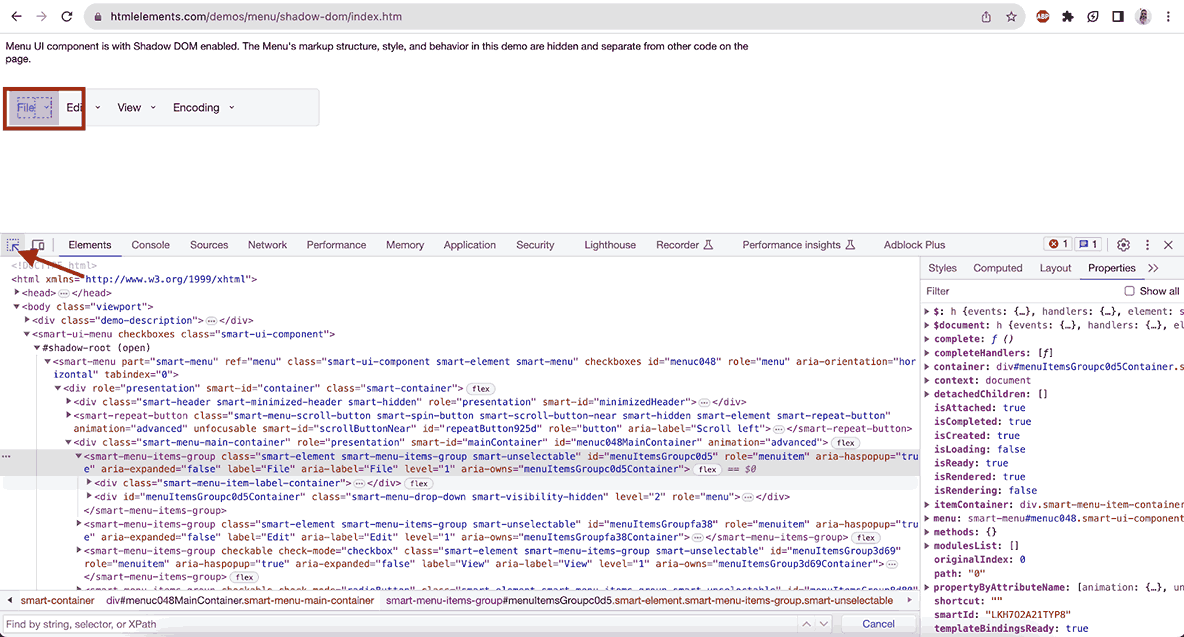The height and width of the screenshot is (637, 1184).
Task: Click the console message counter icon
Action: point(1089,243)
